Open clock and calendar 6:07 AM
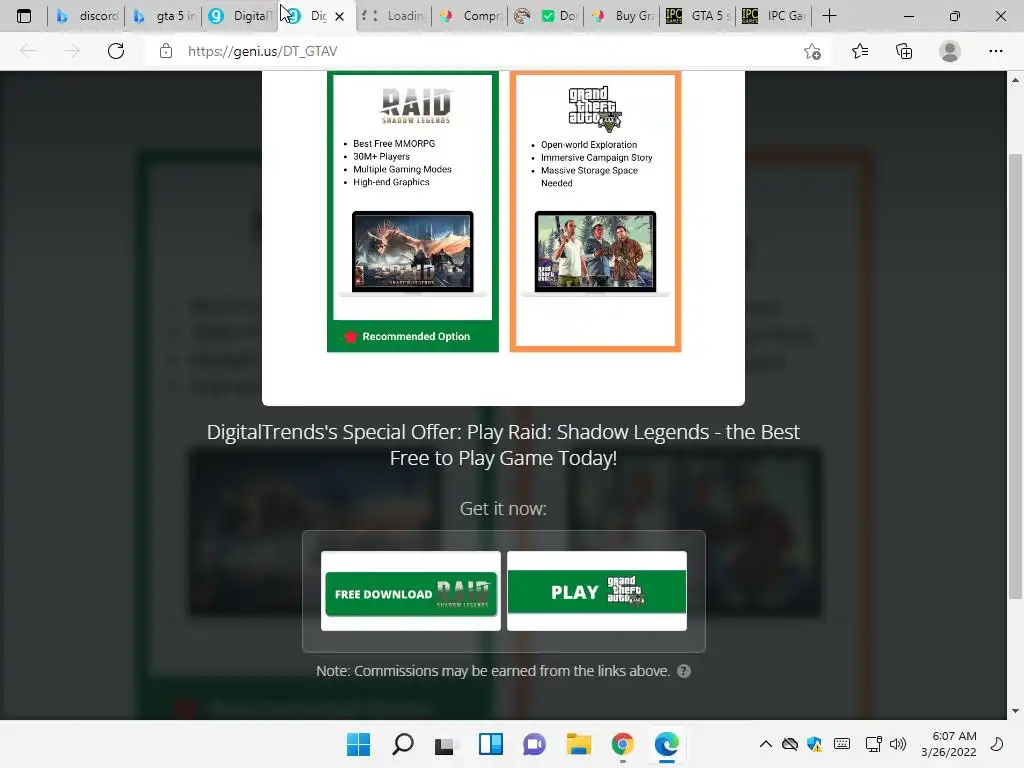Image resolution: width=1024 pixels, height=768 pixels. coord(949,744)
